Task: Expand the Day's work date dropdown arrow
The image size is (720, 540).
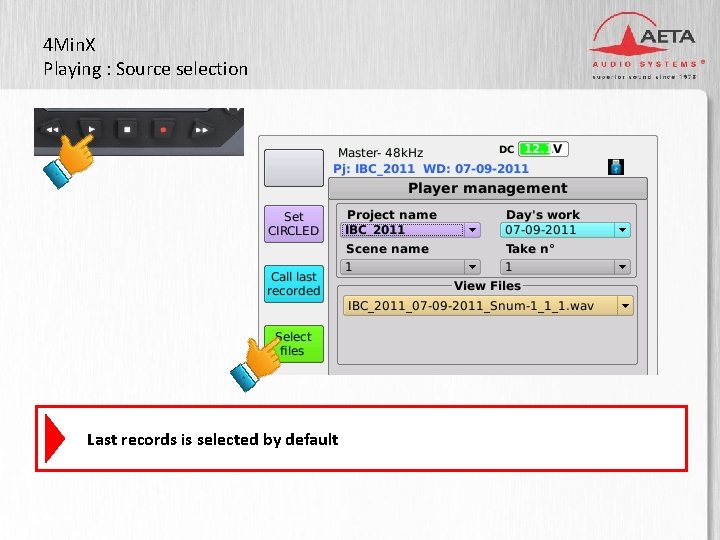Action: pyautogui.click(x=622, y=230)
